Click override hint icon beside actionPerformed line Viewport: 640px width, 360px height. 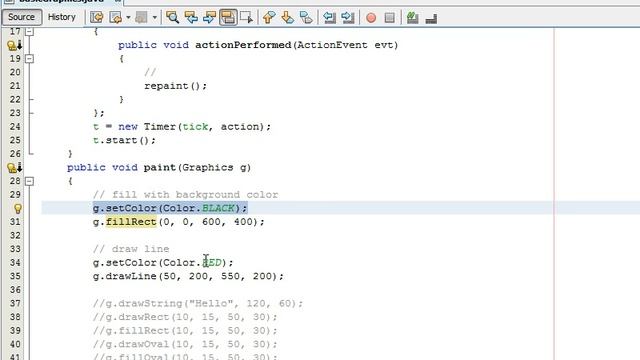pos(15,45)
